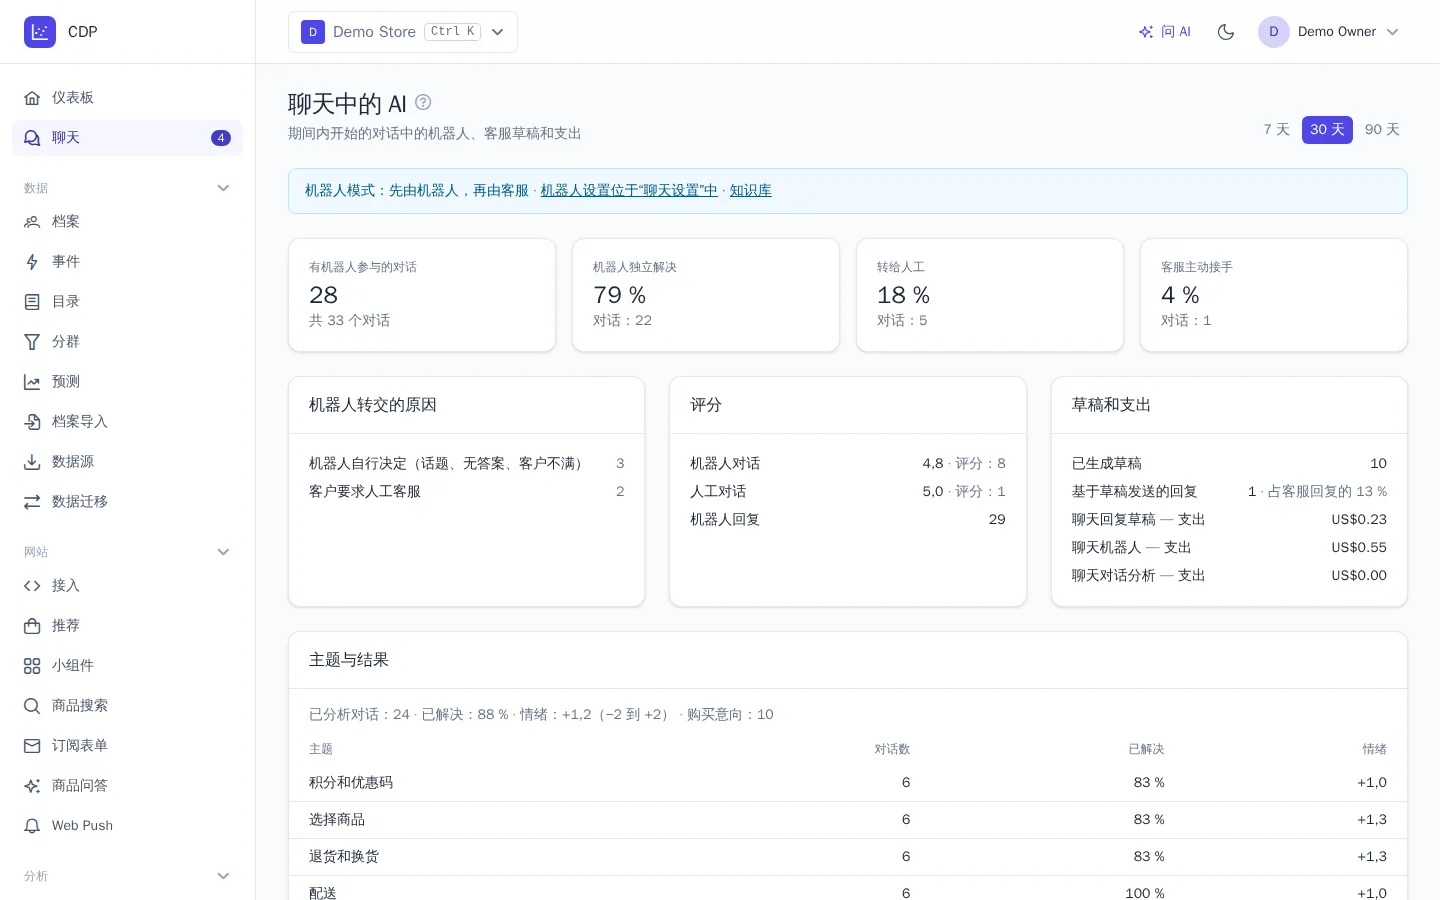Click the 选择商品 topic row
1440x900 pixels.
coord(848,820)
